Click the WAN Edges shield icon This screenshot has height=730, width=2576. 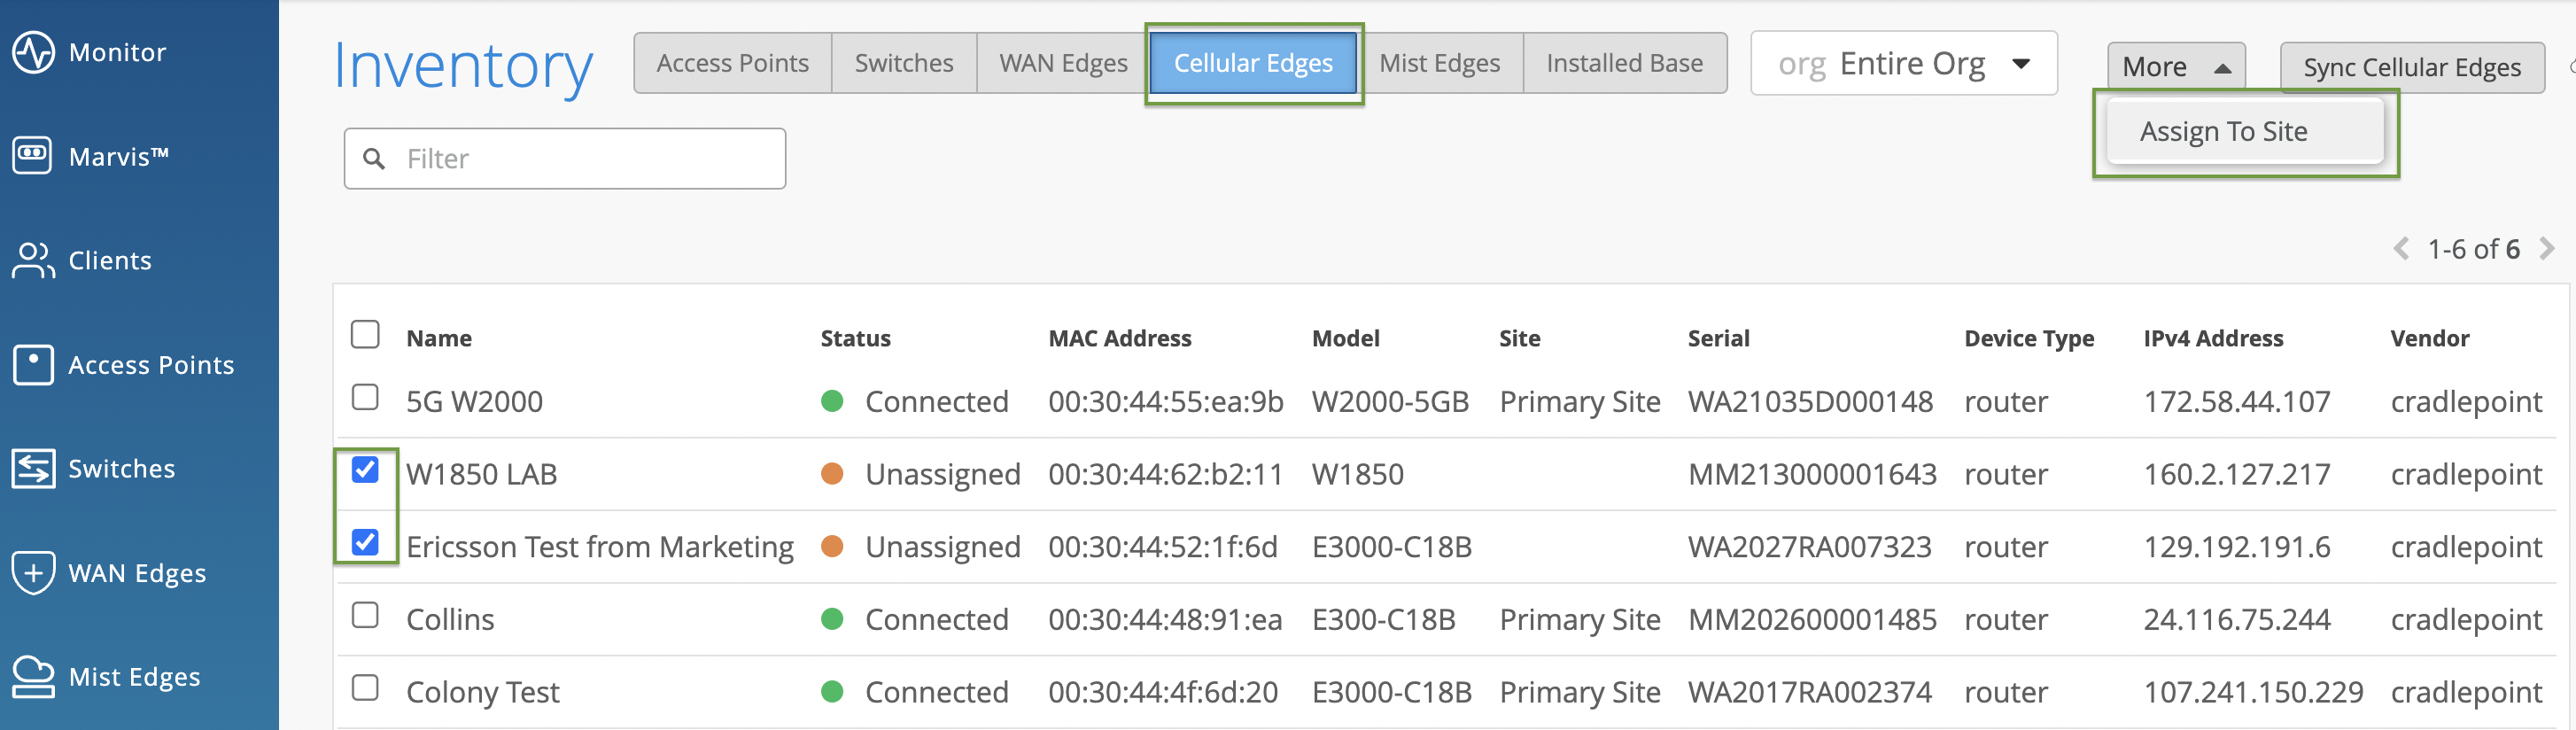[33, 572]
